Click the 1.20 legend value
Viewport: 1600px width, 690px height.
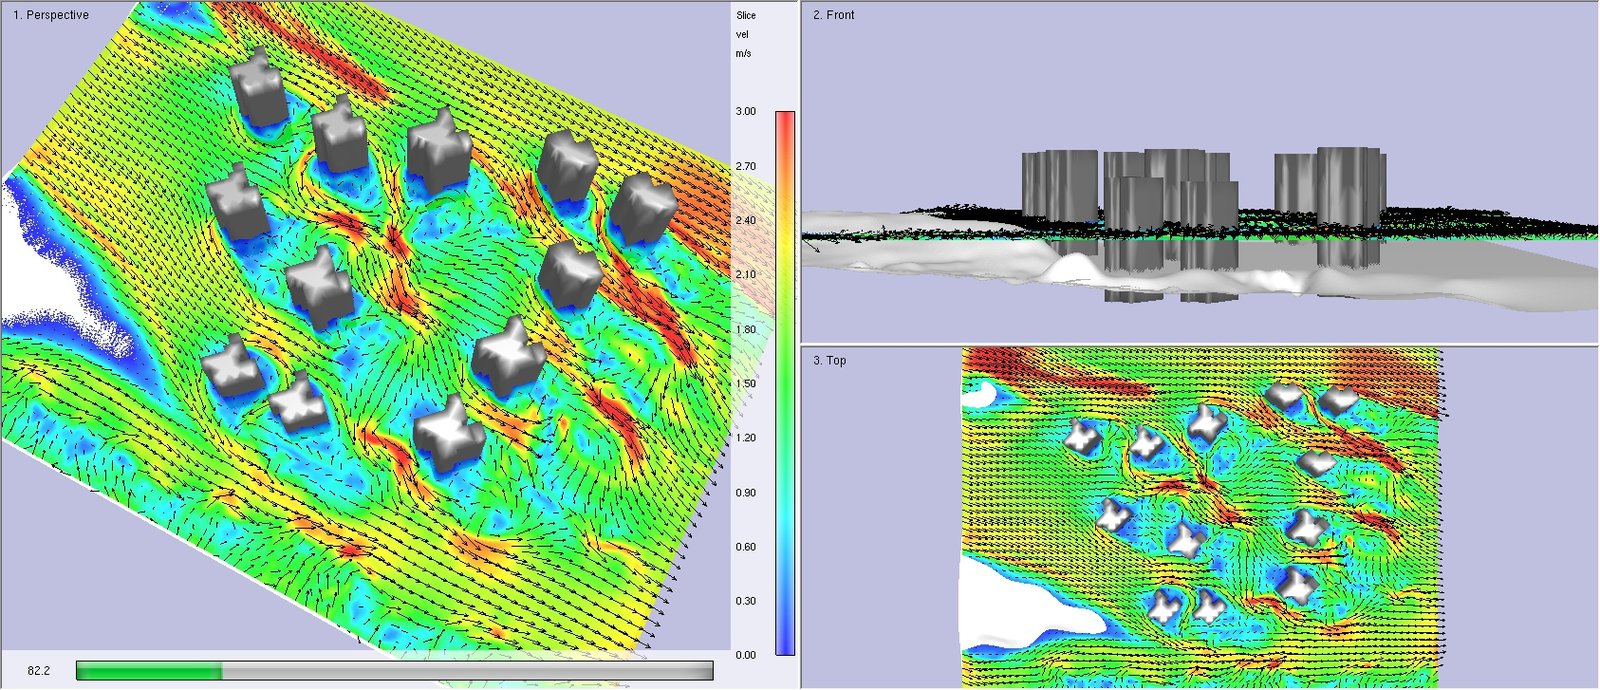(746, 438)
